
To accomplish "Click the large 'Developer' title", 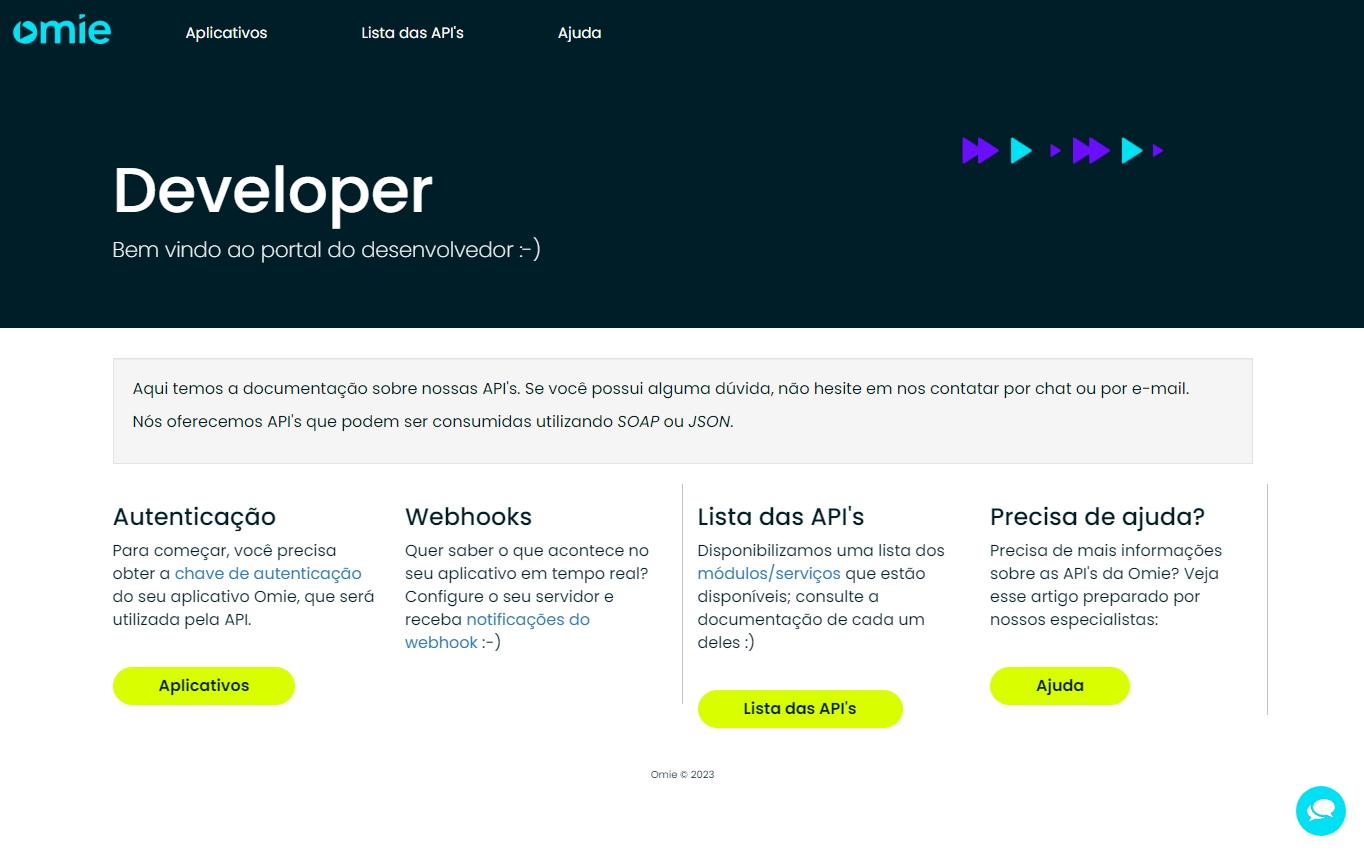I will [273, 190].
